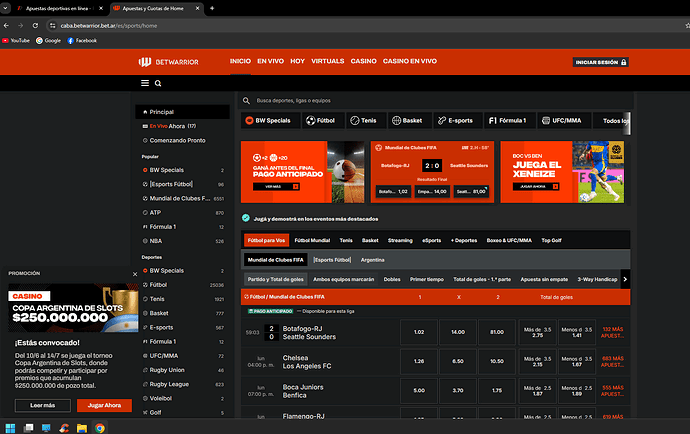Open Rugby Union in Deportes list
This screenshot has width=690, height=434.
182,370
